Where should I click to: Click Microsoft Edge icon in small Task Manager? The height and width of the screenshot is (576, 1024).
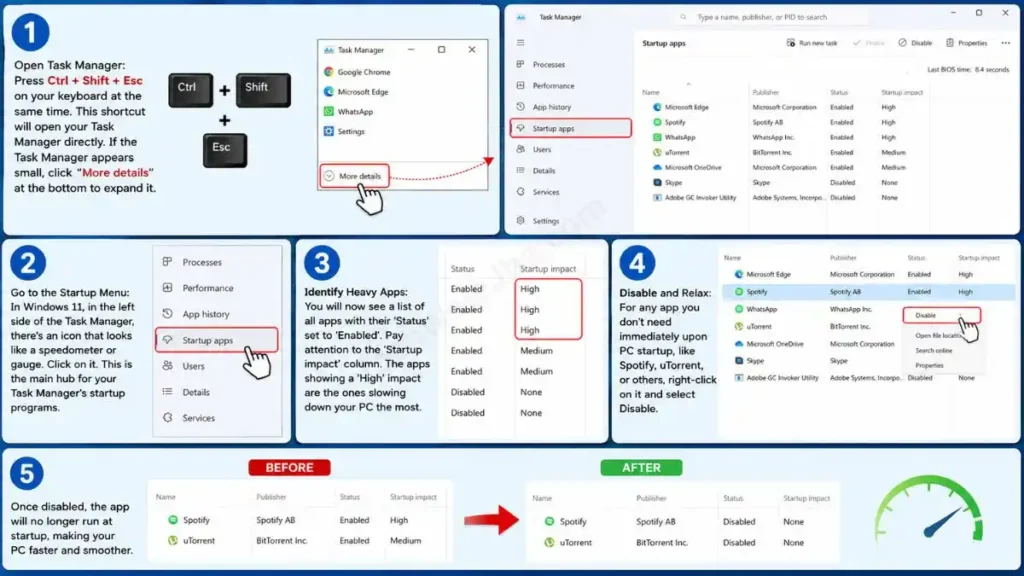[328, 92]
